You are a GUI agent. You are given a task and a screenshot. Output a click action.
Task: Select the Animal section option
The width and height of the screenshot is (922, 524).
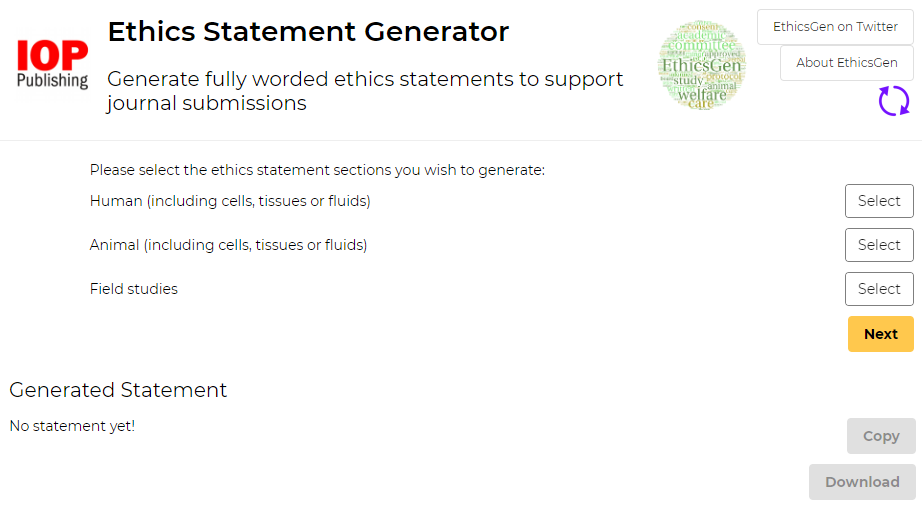pyautogui.click(x=879, y=245)
